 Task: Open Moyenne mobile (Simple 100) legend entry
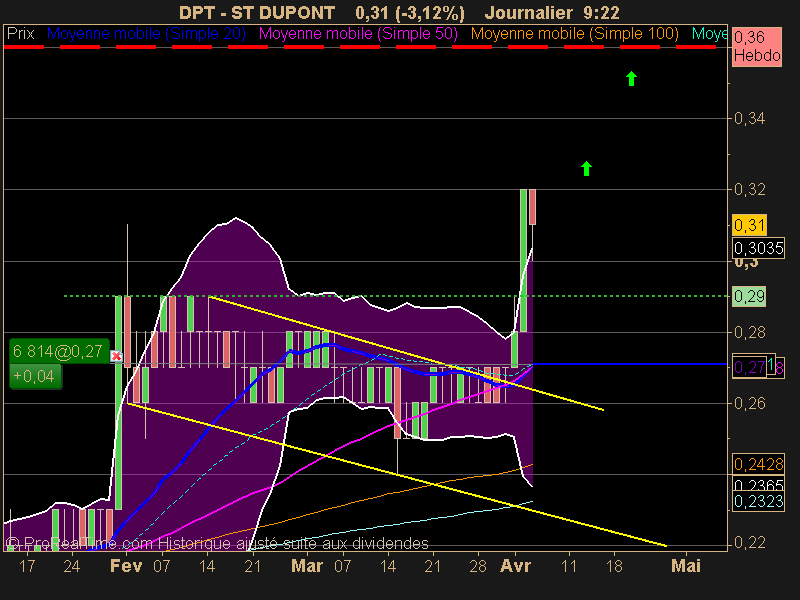click(x=574, y=34)
